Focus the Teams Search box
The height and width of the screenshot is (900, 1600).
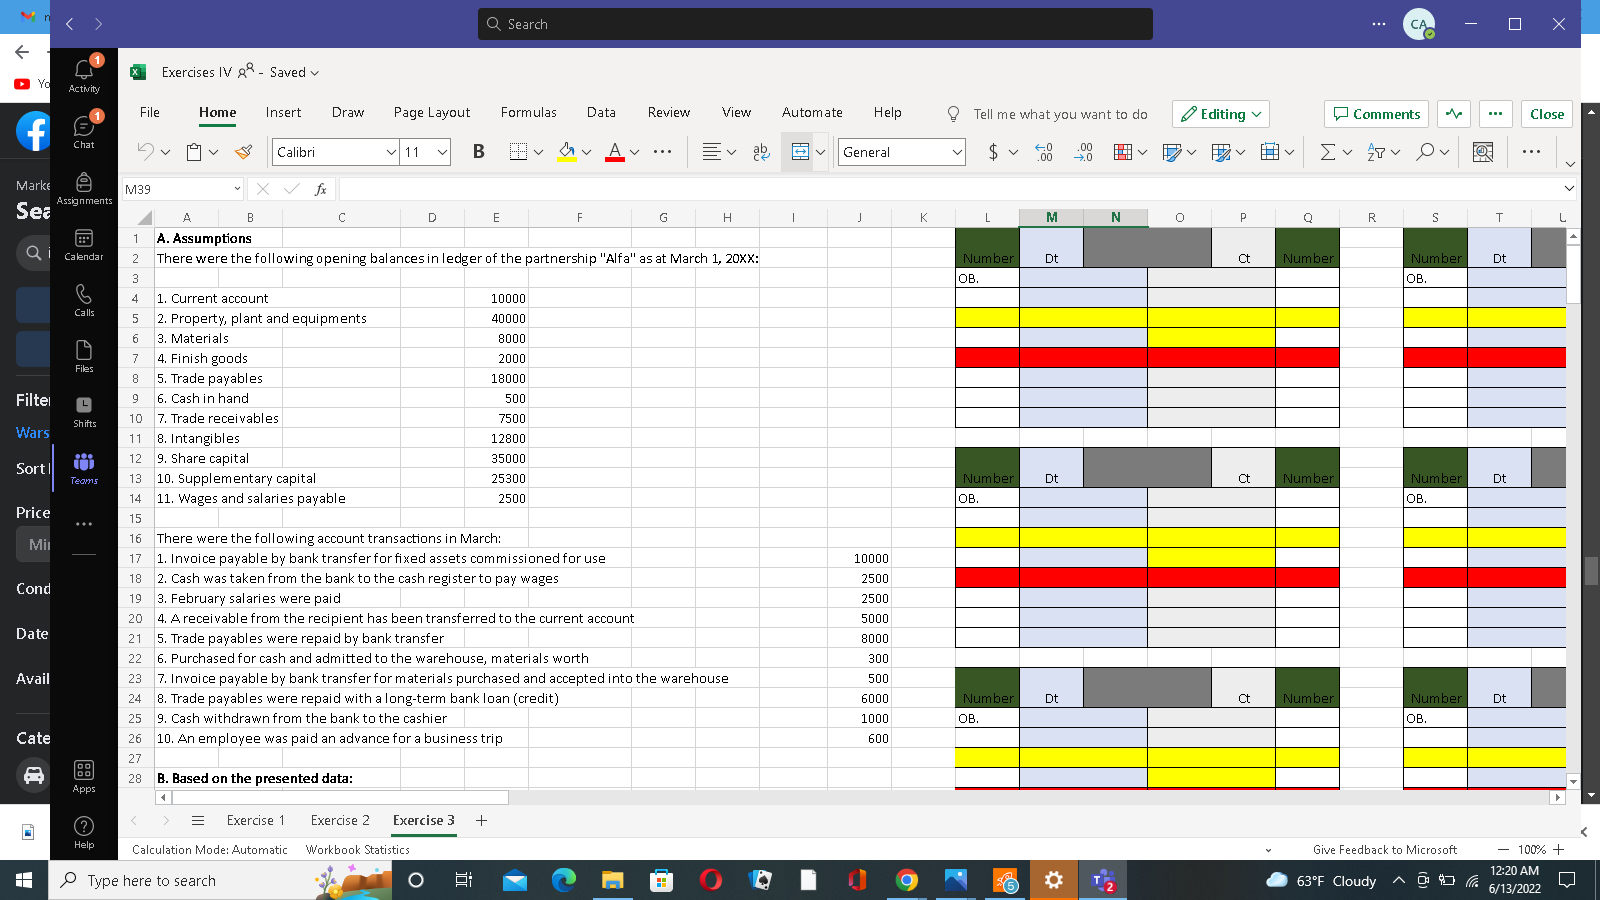pyautogui.click(x=815, y=24)
